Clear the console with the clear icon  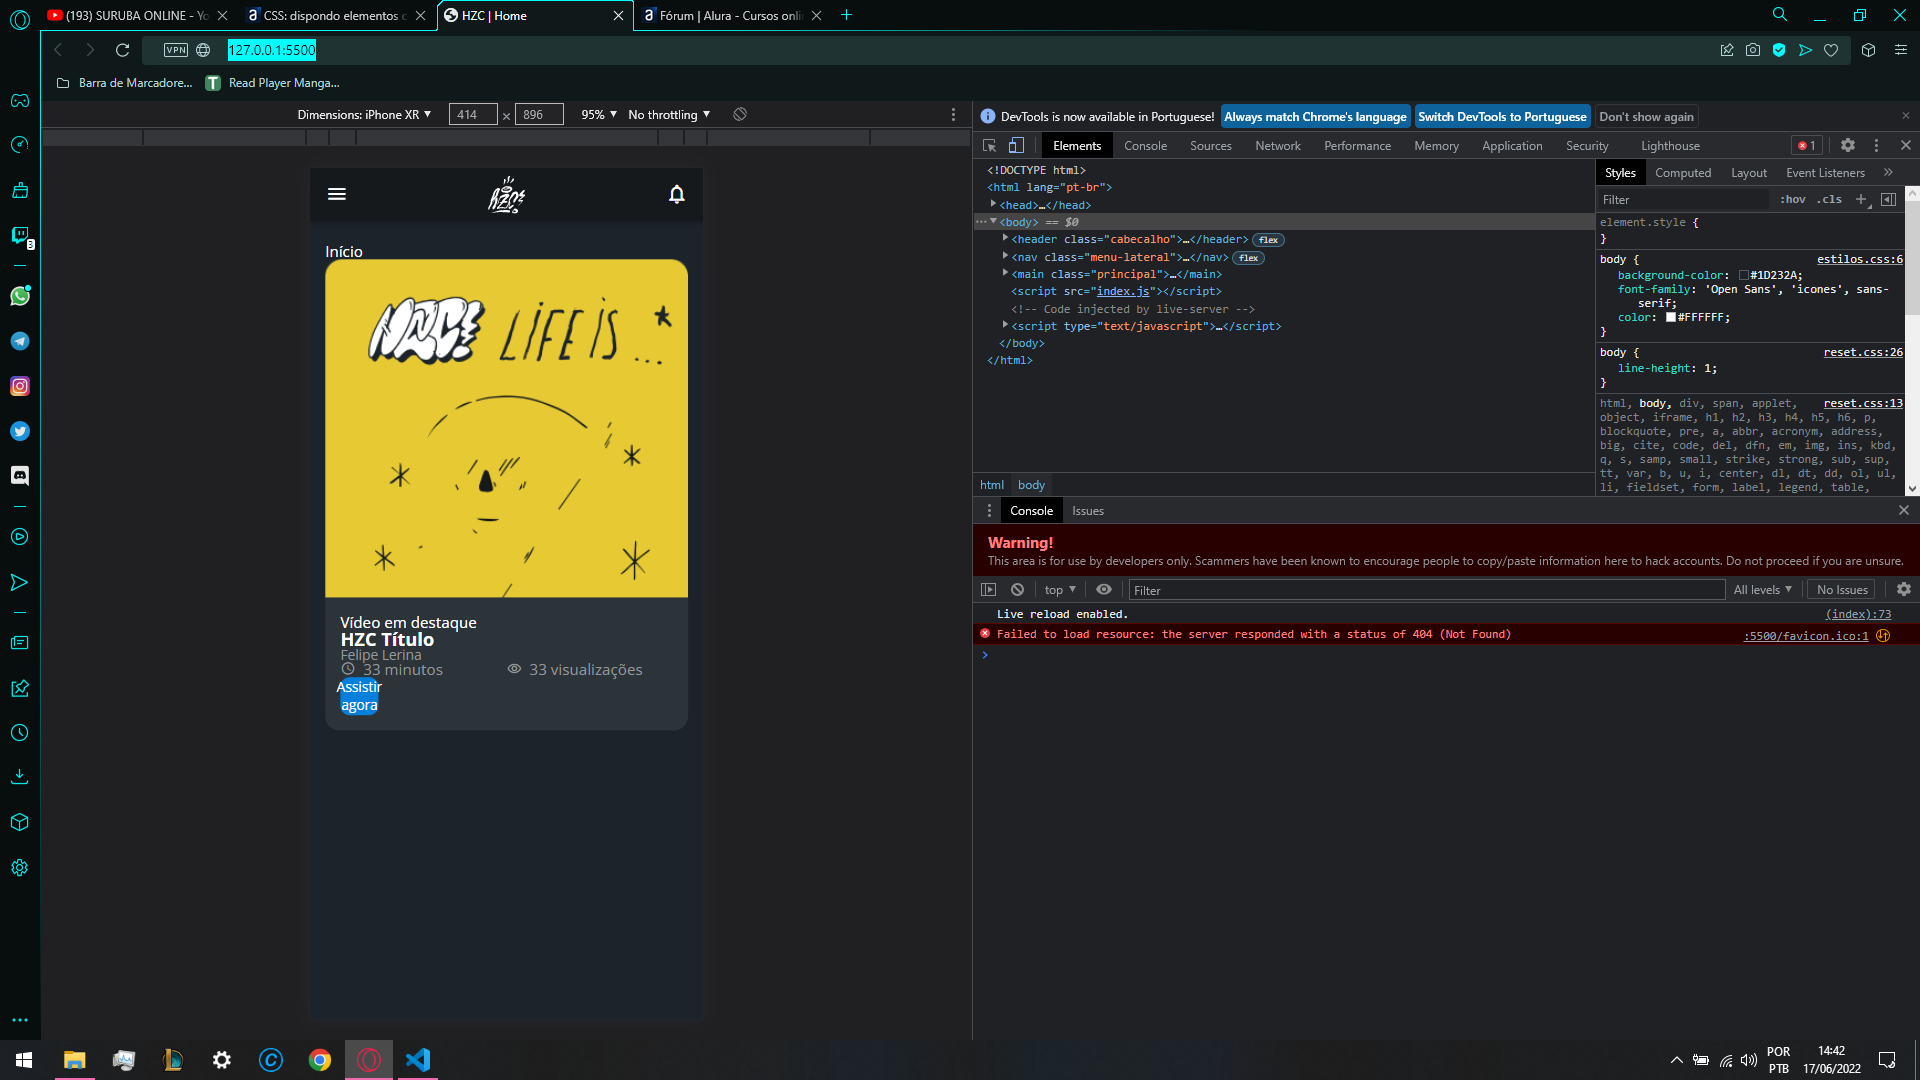tap(1017, 590)
